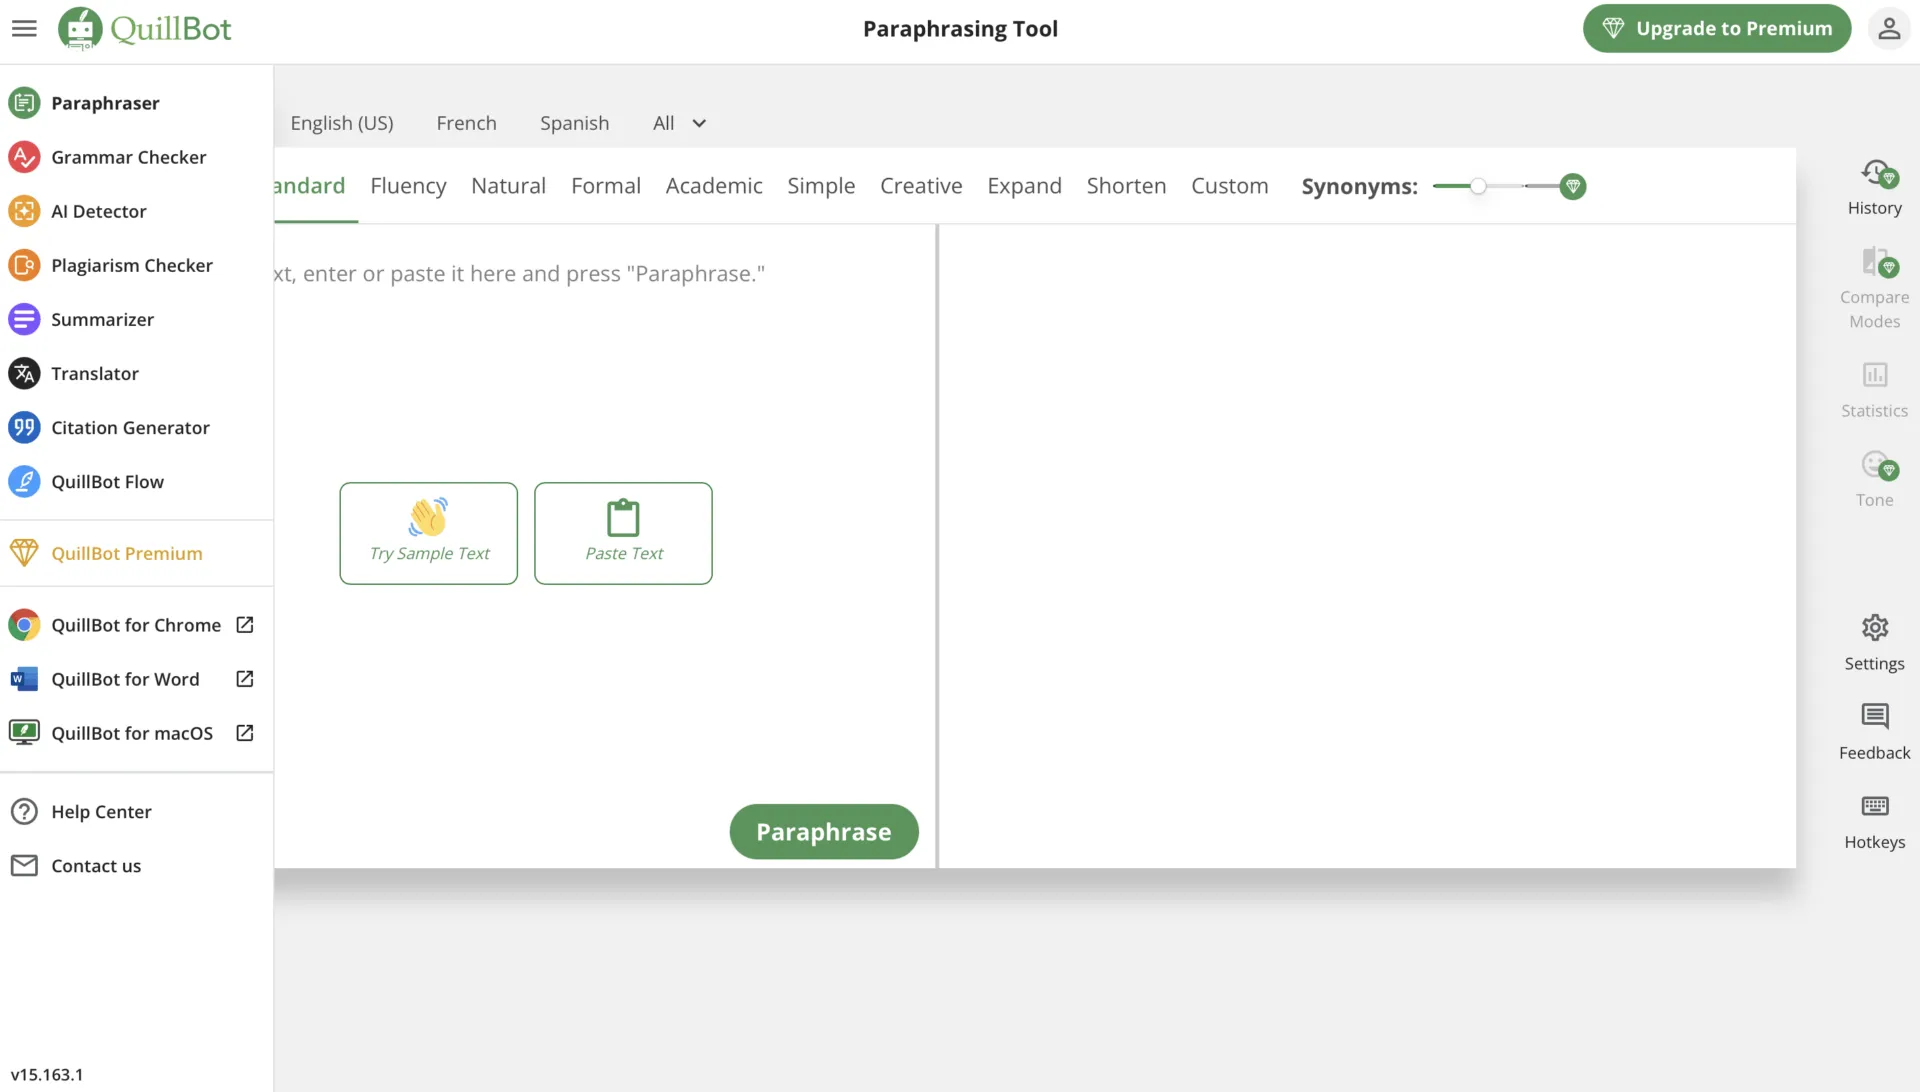Open the Contact us link
This screenshot has height=1092, width=1920.
96,865
